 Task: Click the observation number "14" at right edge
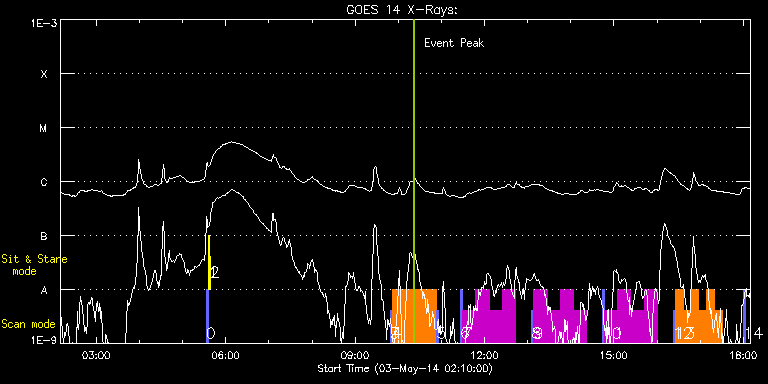click(754, 334)
